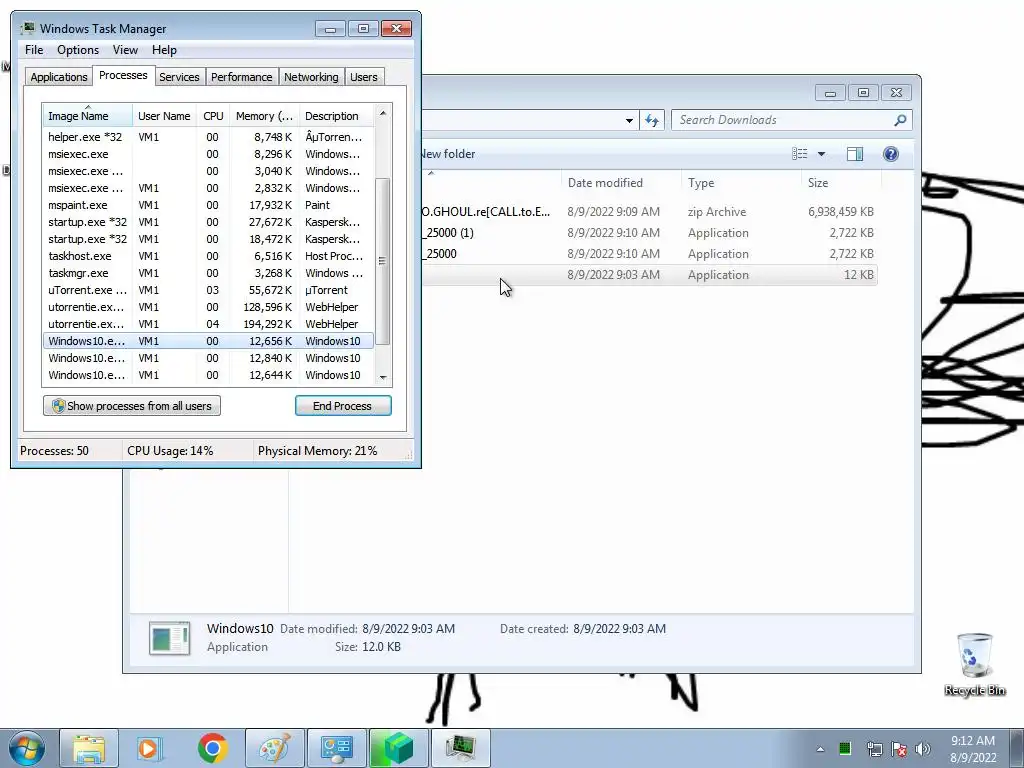Open Windows Explorer from the taskbar
Image resolution: width=1024 pixels, height=768 pixels.
(89, 748)
